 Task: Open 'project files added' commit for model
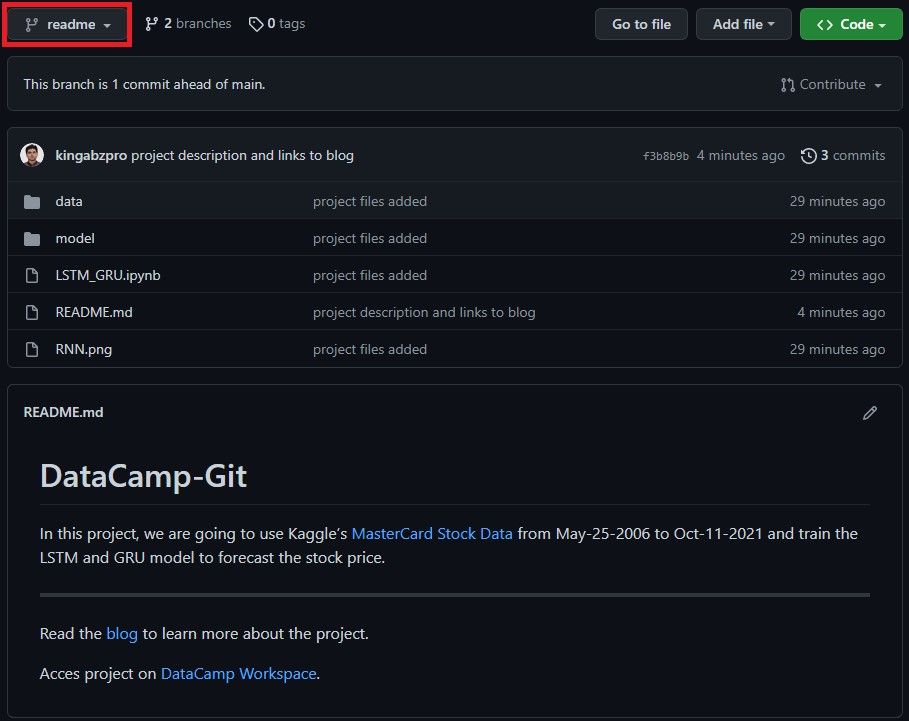click(x=370, y=238)
